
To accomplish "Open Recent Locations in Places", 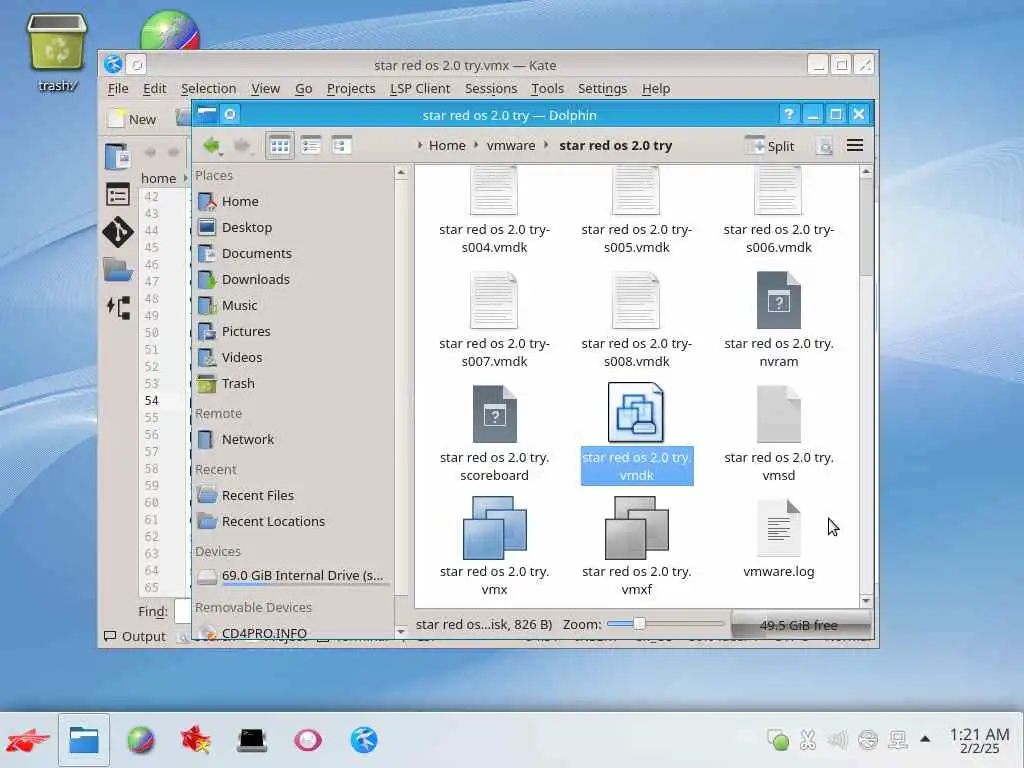I will pyautogui.click(x=294, y=522).
